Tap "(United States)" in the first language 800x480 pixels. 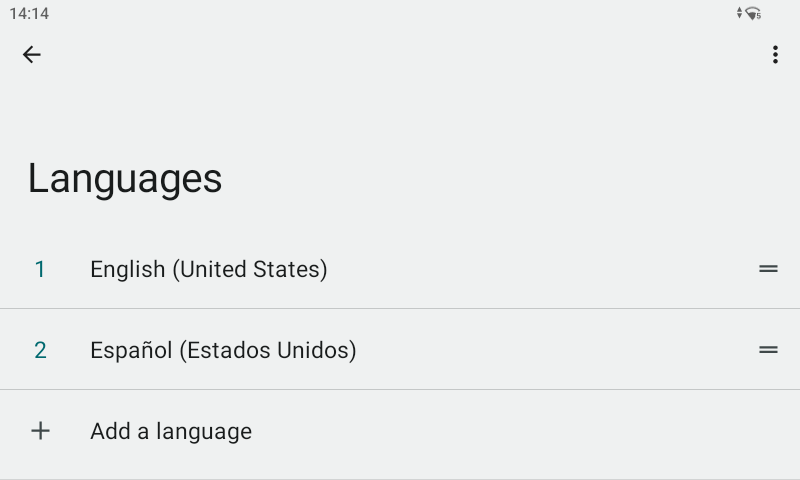point(250,269)
